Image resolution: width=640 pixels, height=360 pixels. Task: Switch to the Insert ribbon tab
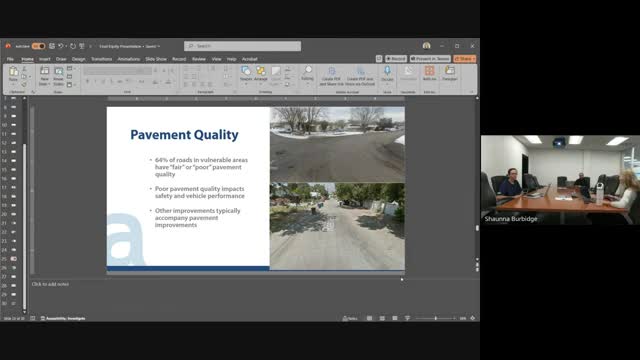[x=44, y=59]
